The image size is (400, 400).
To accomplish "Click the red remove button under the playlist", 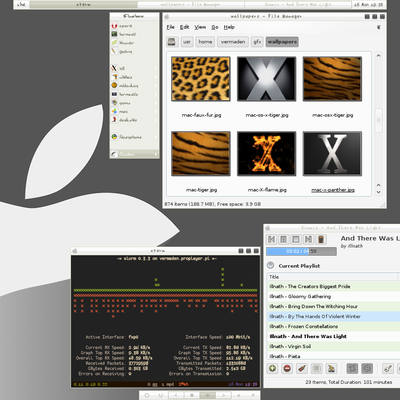I will click(287, 368).
